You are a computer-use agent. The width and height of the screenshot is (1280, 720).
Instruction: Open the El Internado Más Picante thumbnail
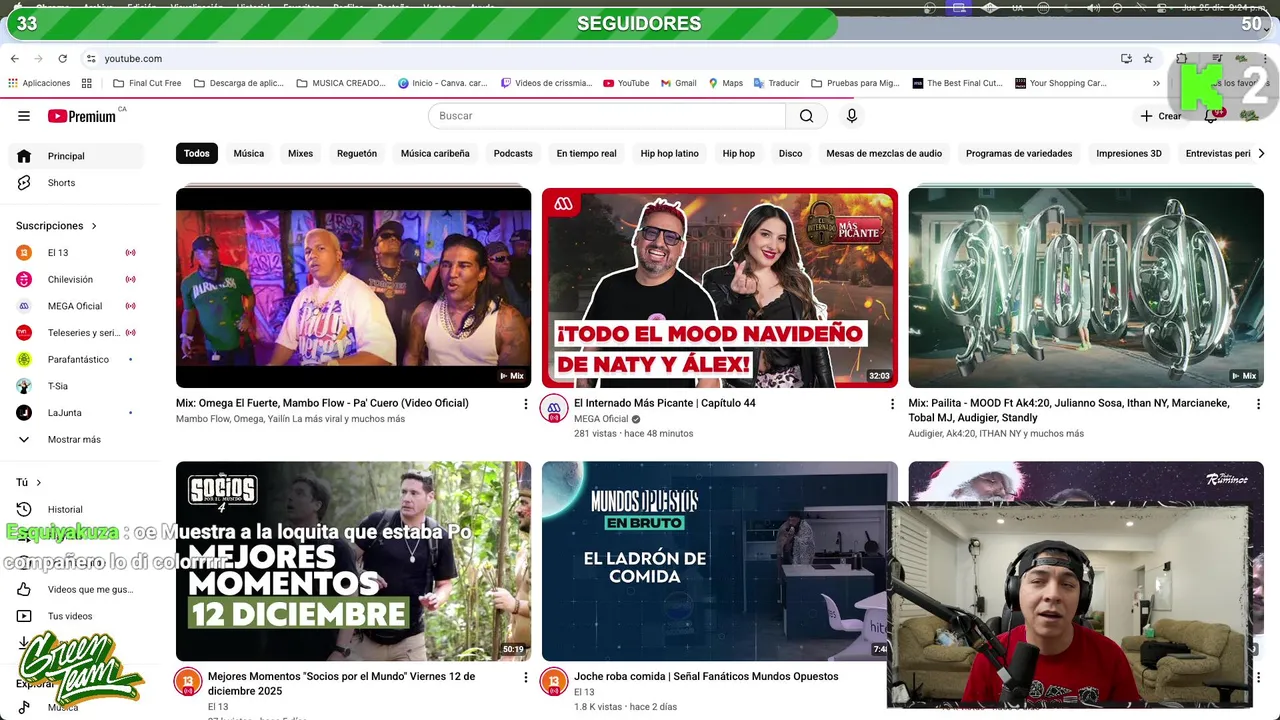(720, 288)
